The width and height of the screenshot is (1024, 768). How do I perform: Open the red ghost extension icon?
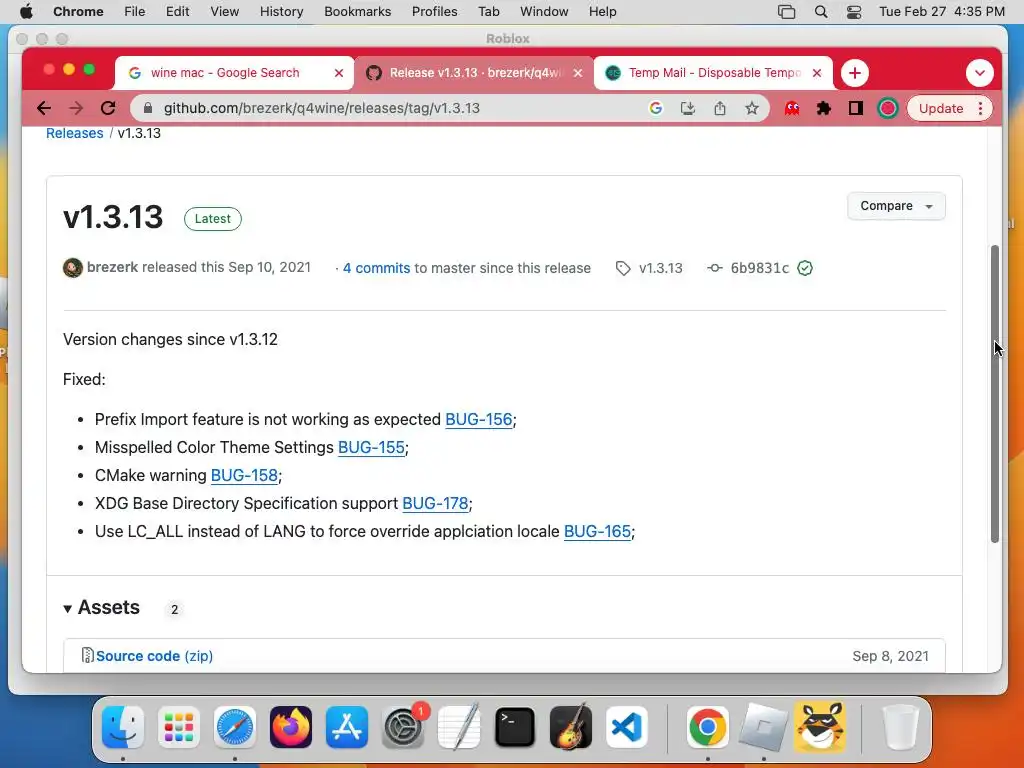coord(792,108)
